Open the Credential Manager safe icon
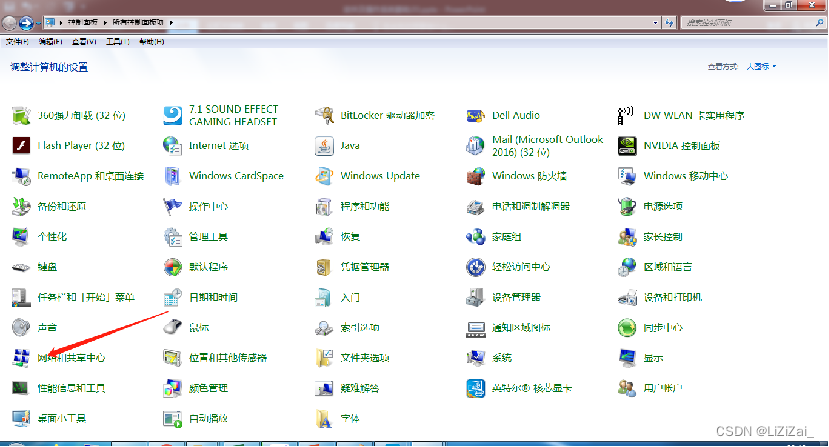The image size is (829, 447). 324,267
